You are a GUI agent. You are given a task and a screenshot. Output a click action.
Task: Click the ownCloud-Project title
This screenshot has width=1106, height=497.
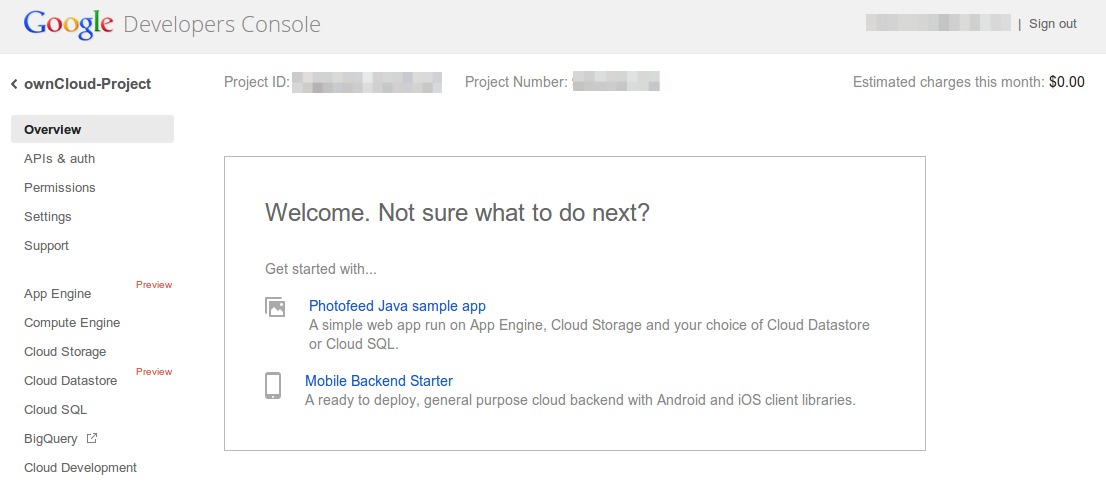pyautogui.click(x=87, y=84)
